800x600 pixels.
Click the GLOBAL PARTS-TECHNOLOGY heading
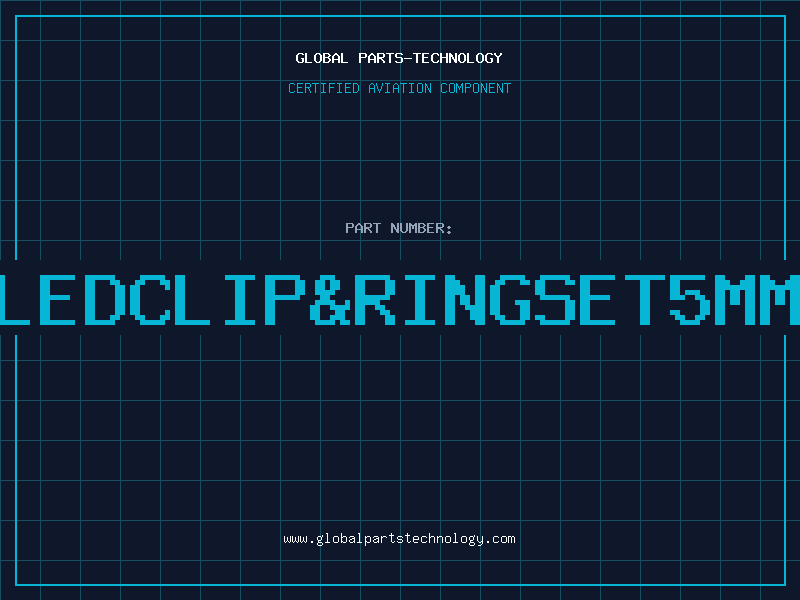(x=399, y=58)
